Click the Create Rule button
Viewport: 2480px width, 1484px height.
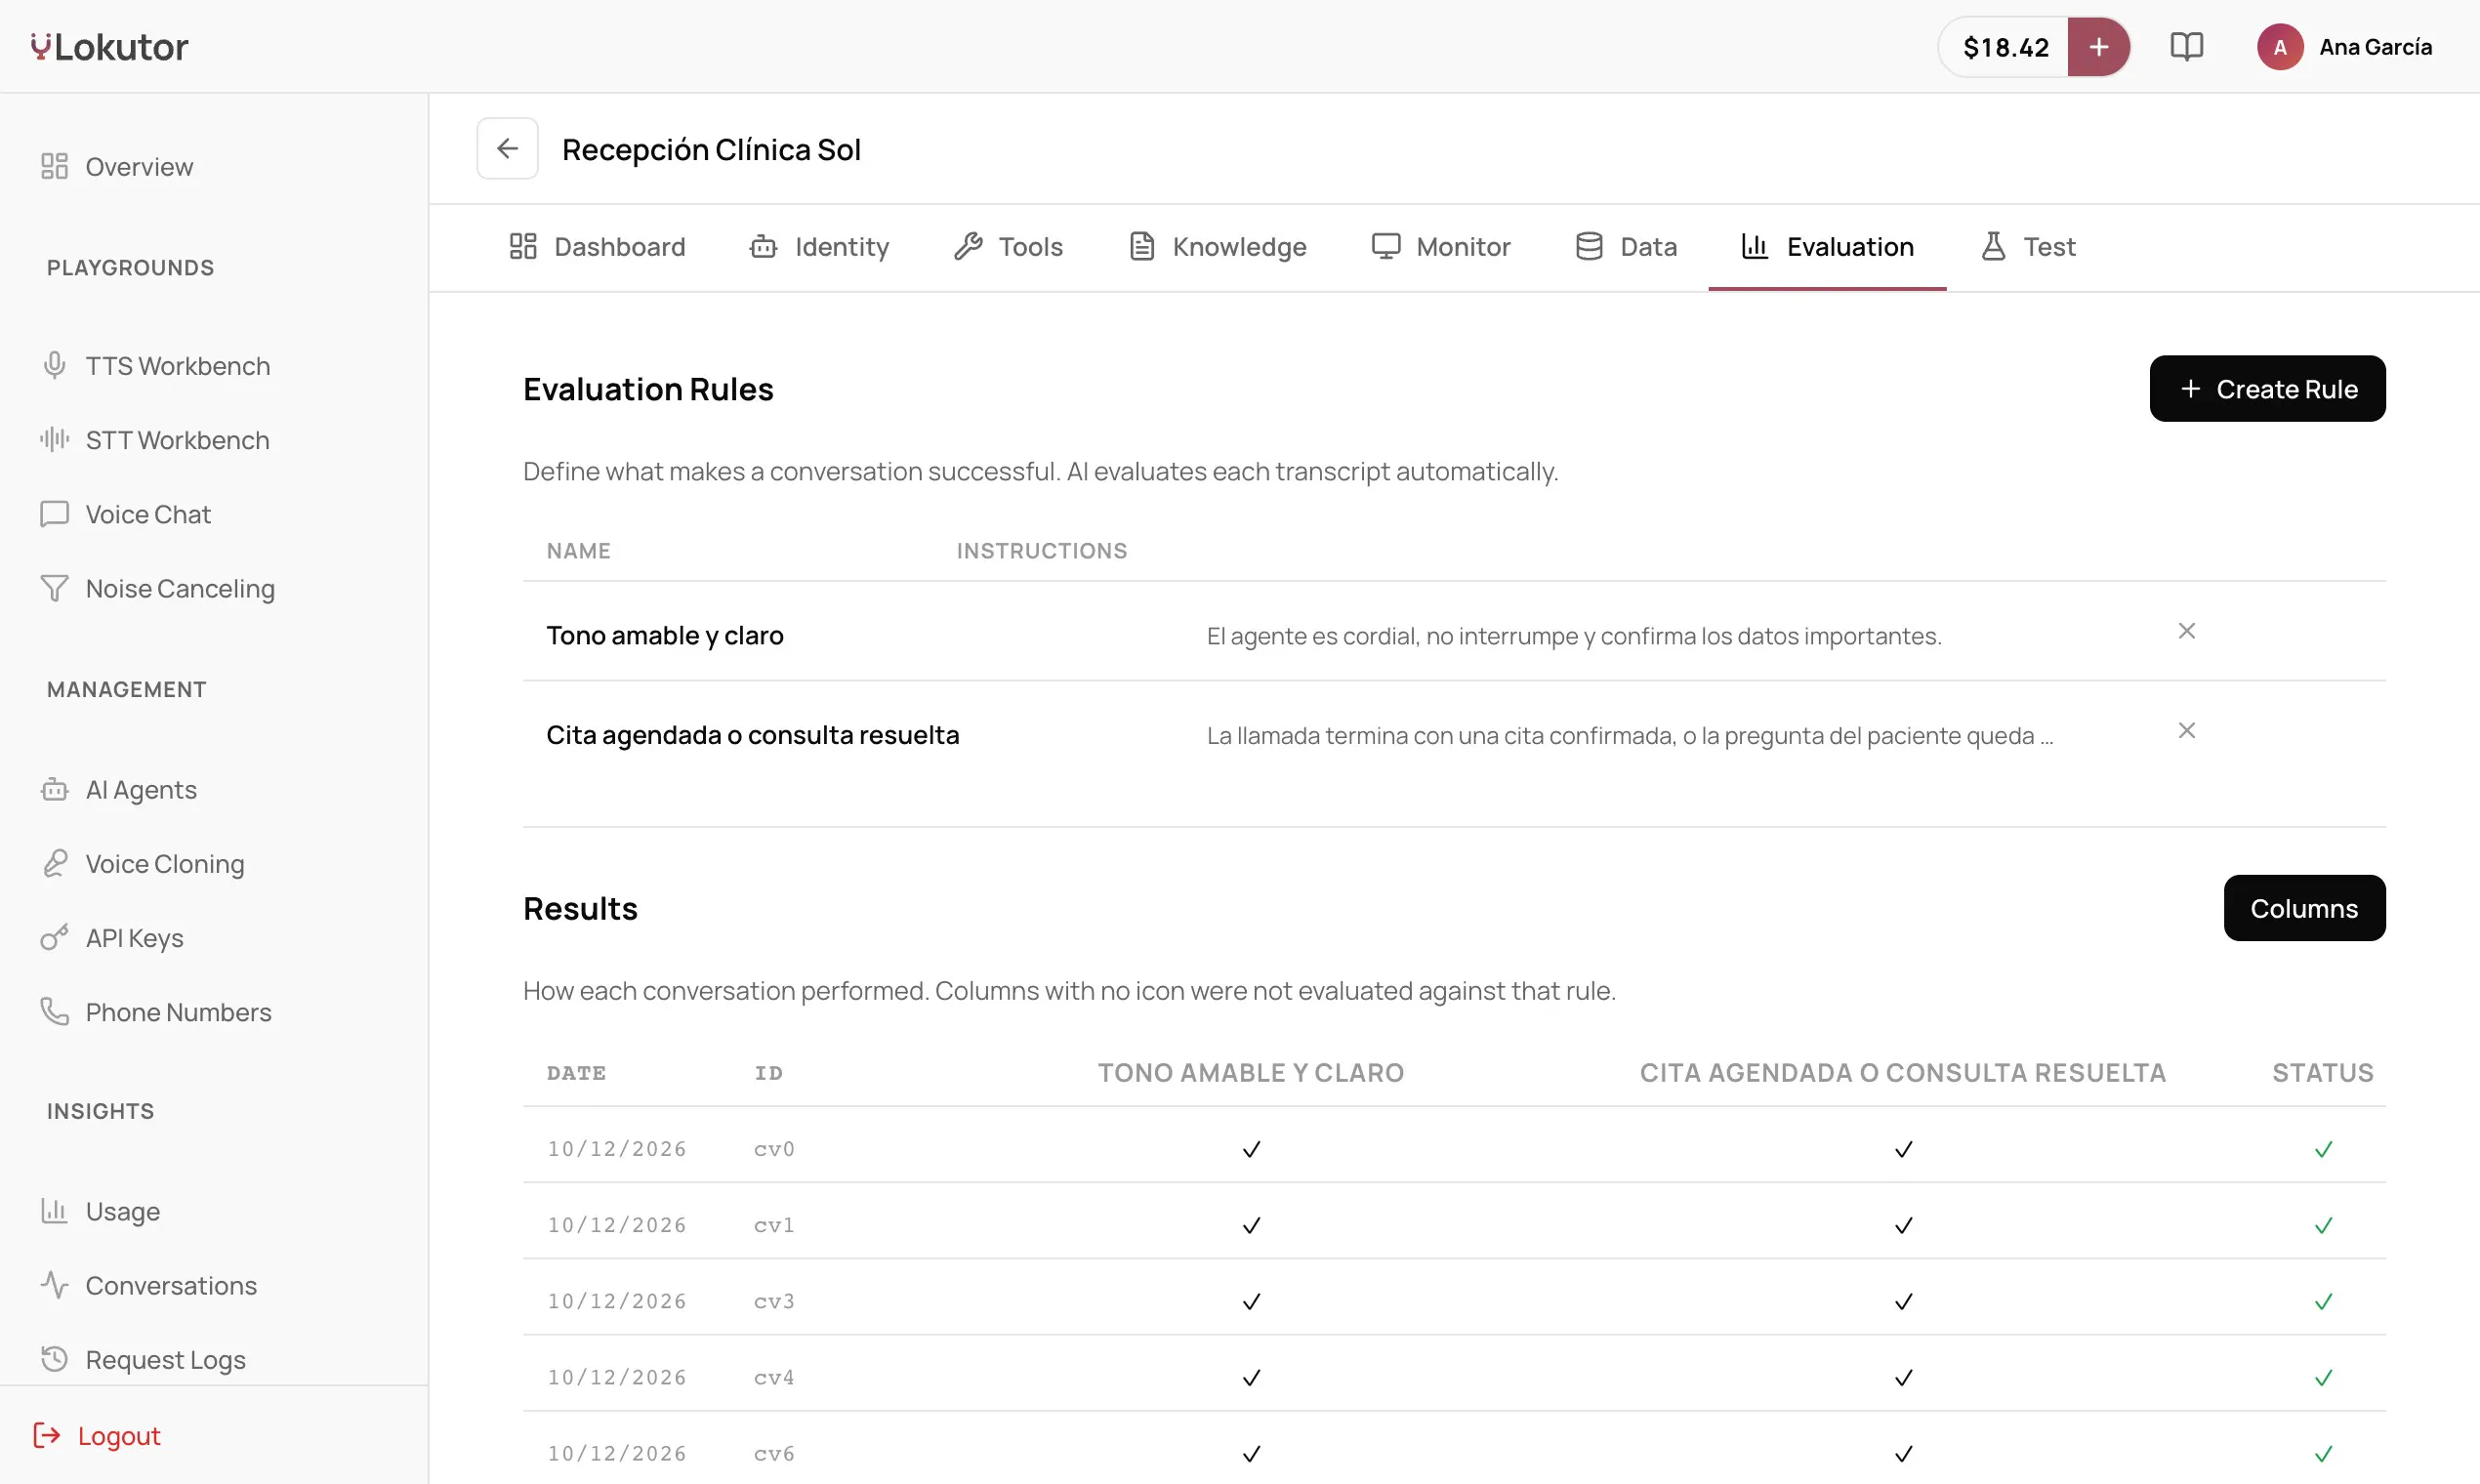point(2267,389)
